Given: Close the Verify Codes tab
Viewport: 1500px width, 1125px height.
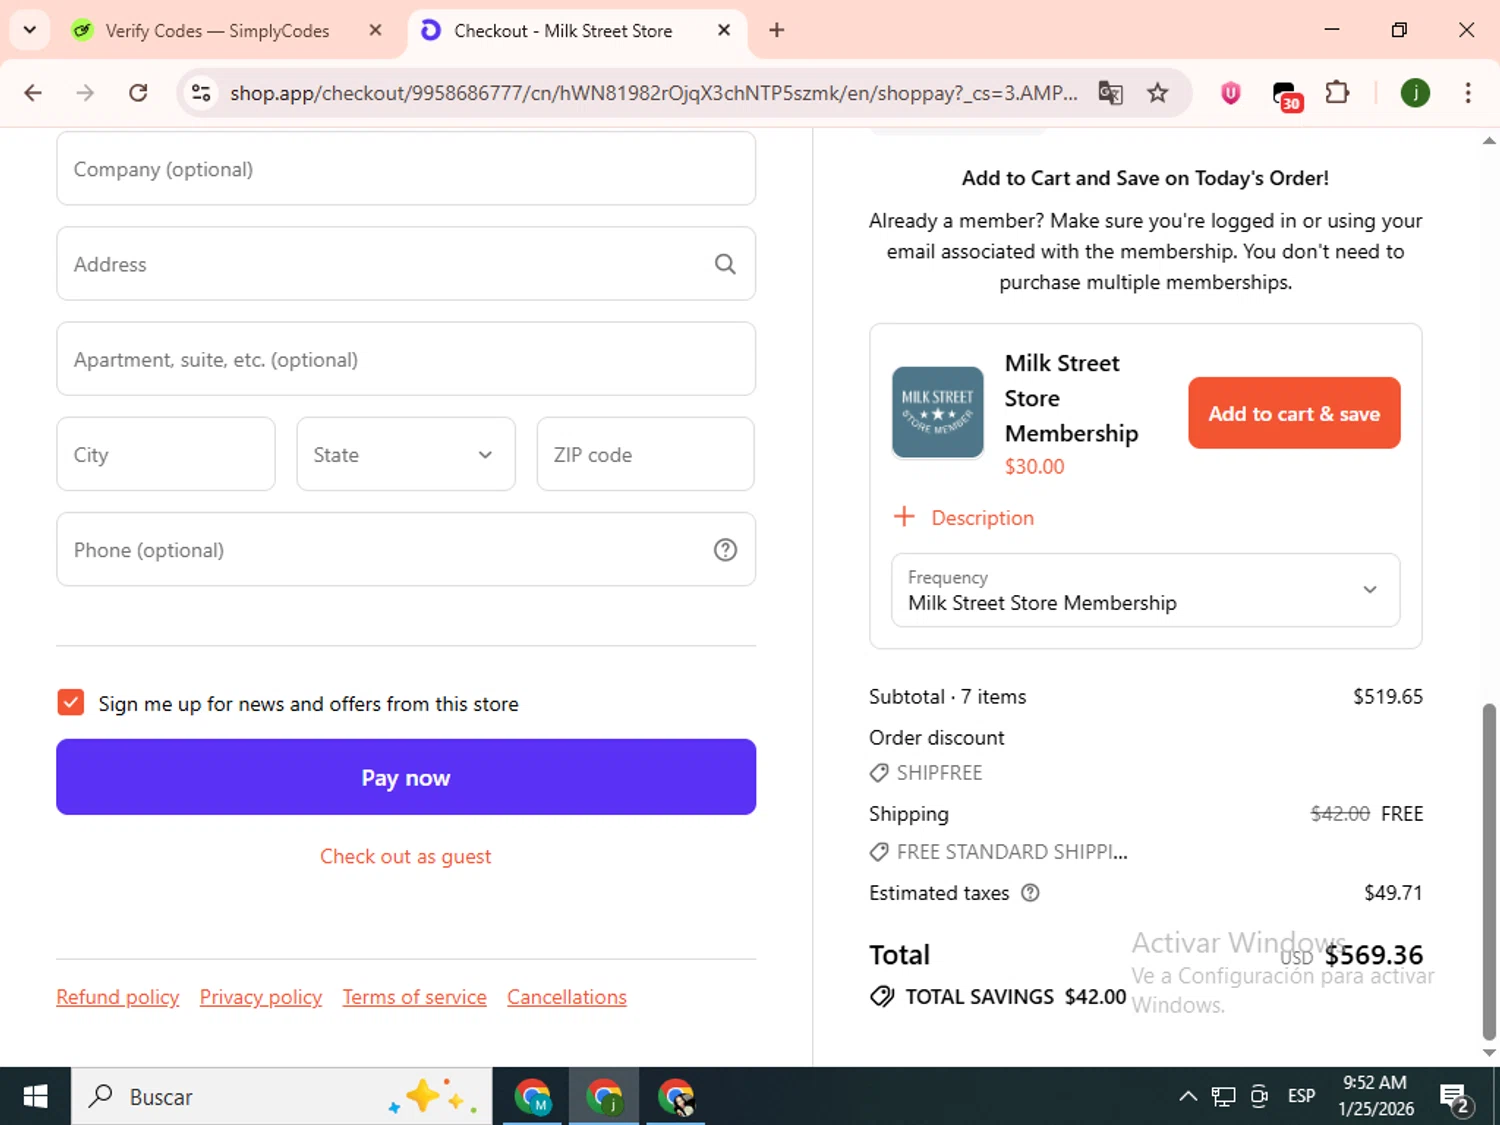Looking at the screenshot, I should tap(375, 30).
